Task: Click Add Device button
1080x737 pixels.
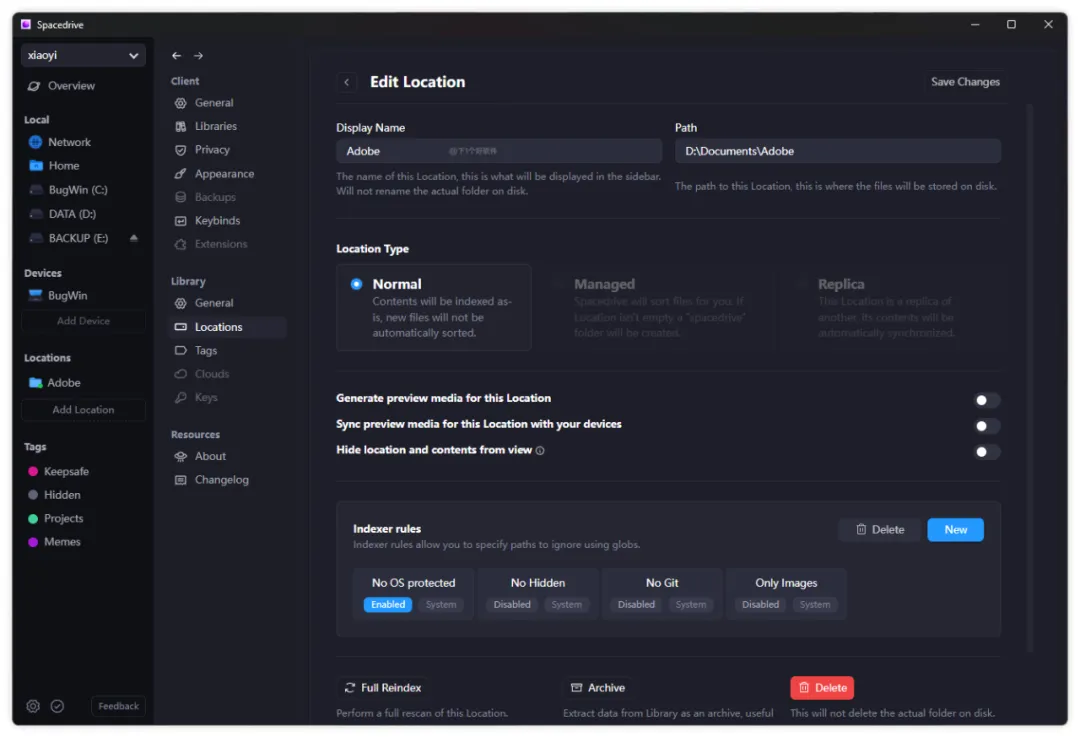Action: pyautogui.click(x=83, y=321)
